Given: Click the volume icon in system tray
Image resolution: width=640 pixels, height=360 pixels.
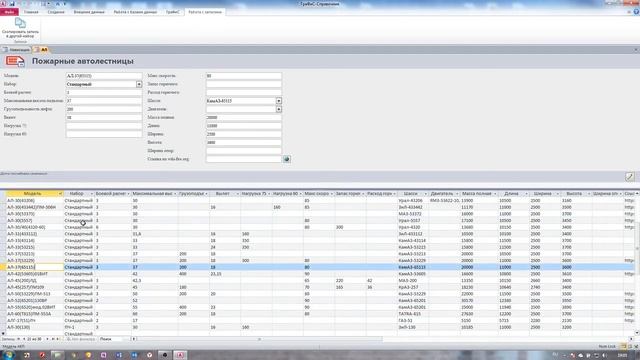Looking at the screenshot, I should (604, 356).
